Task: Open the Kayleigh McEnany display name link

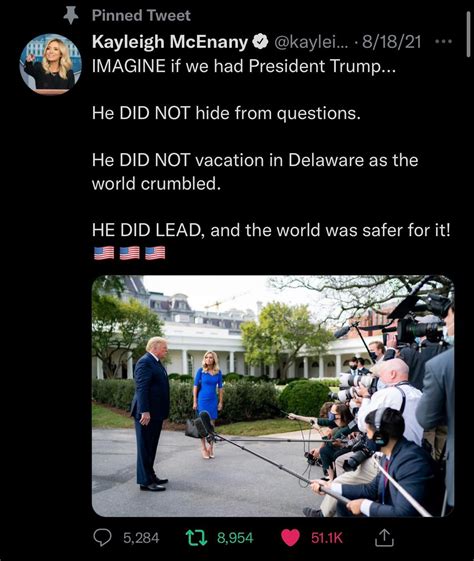Action: (x=170, y=42)
